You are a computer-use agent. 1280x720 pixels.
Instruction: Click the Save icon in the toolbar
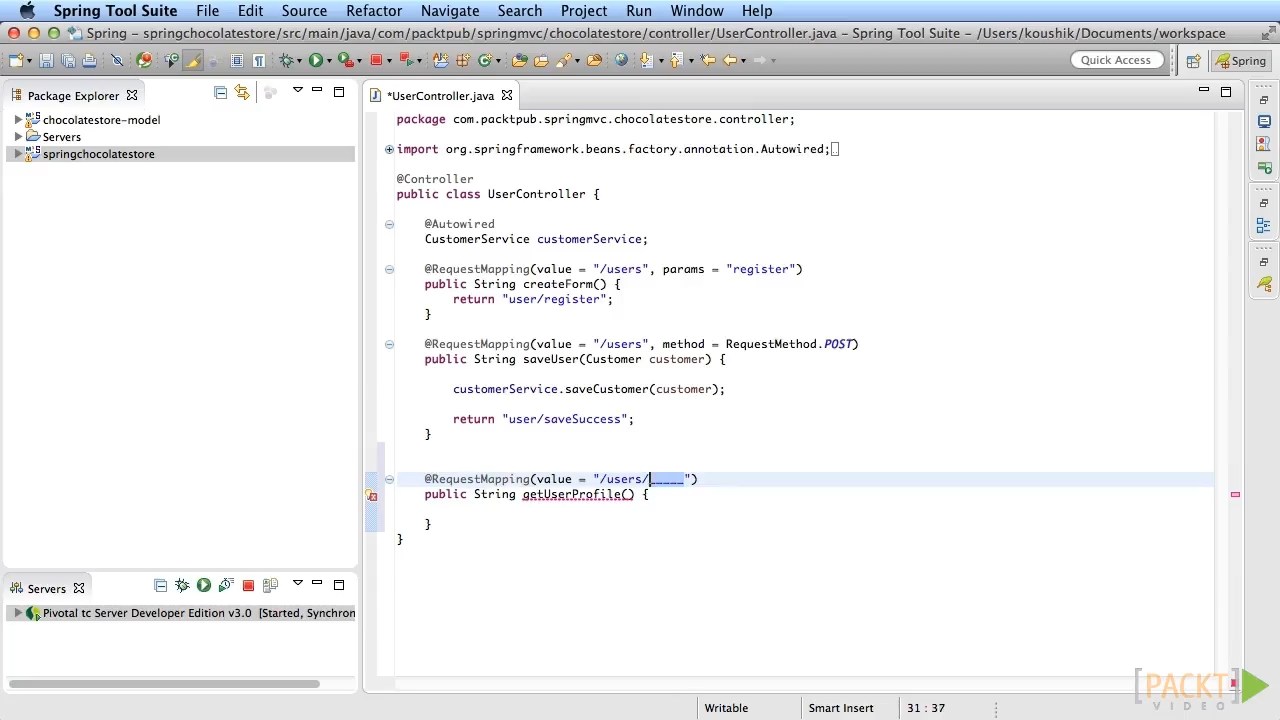coord(47,61)
